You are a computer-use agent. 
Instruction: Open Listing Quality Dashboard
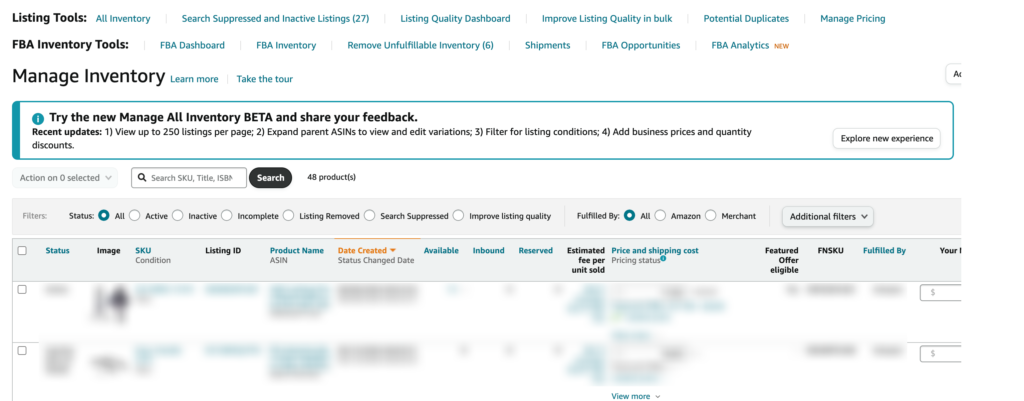(455, 19)
